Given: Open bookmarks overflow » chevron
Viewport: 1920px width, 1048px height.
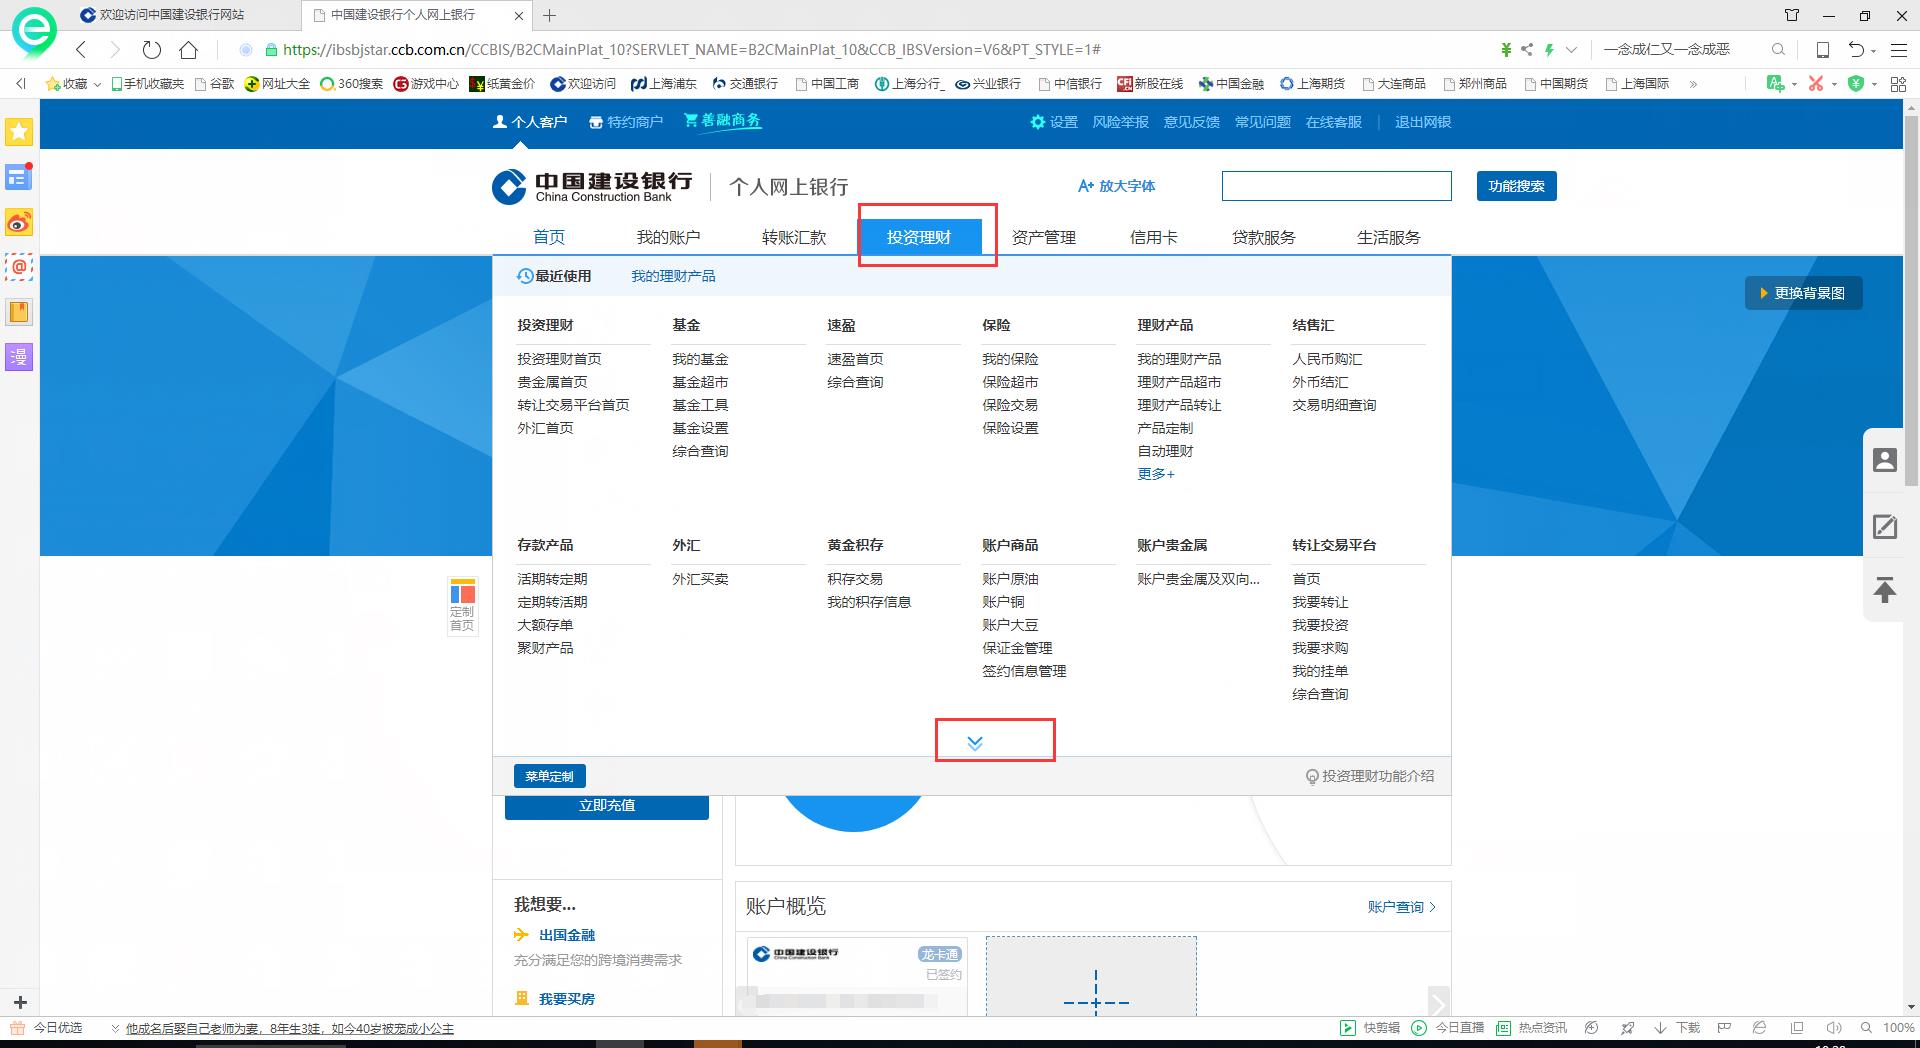Looking at the screenshot, I should (x=1693, y=84).
